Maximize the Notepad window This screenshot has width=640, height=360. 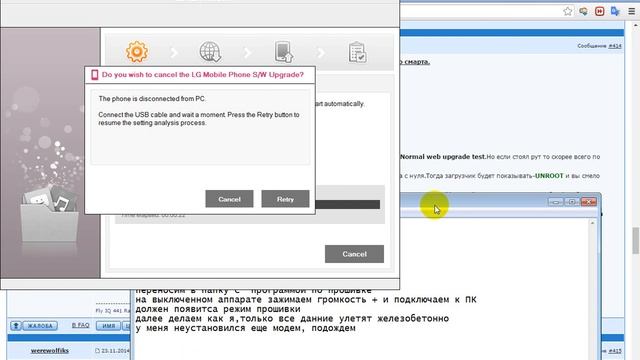click(571, 202)
